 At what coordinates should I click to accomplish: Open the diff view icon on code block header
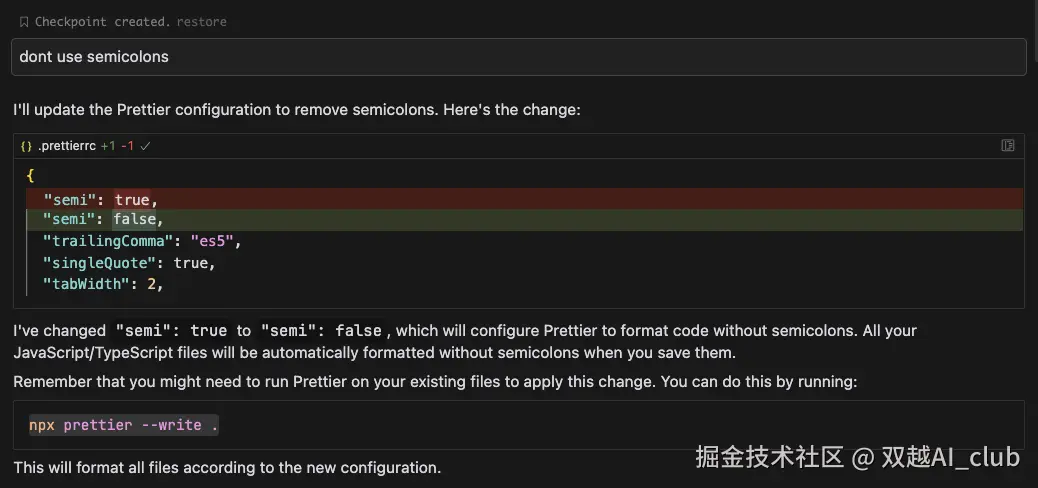pos(1008,146)
